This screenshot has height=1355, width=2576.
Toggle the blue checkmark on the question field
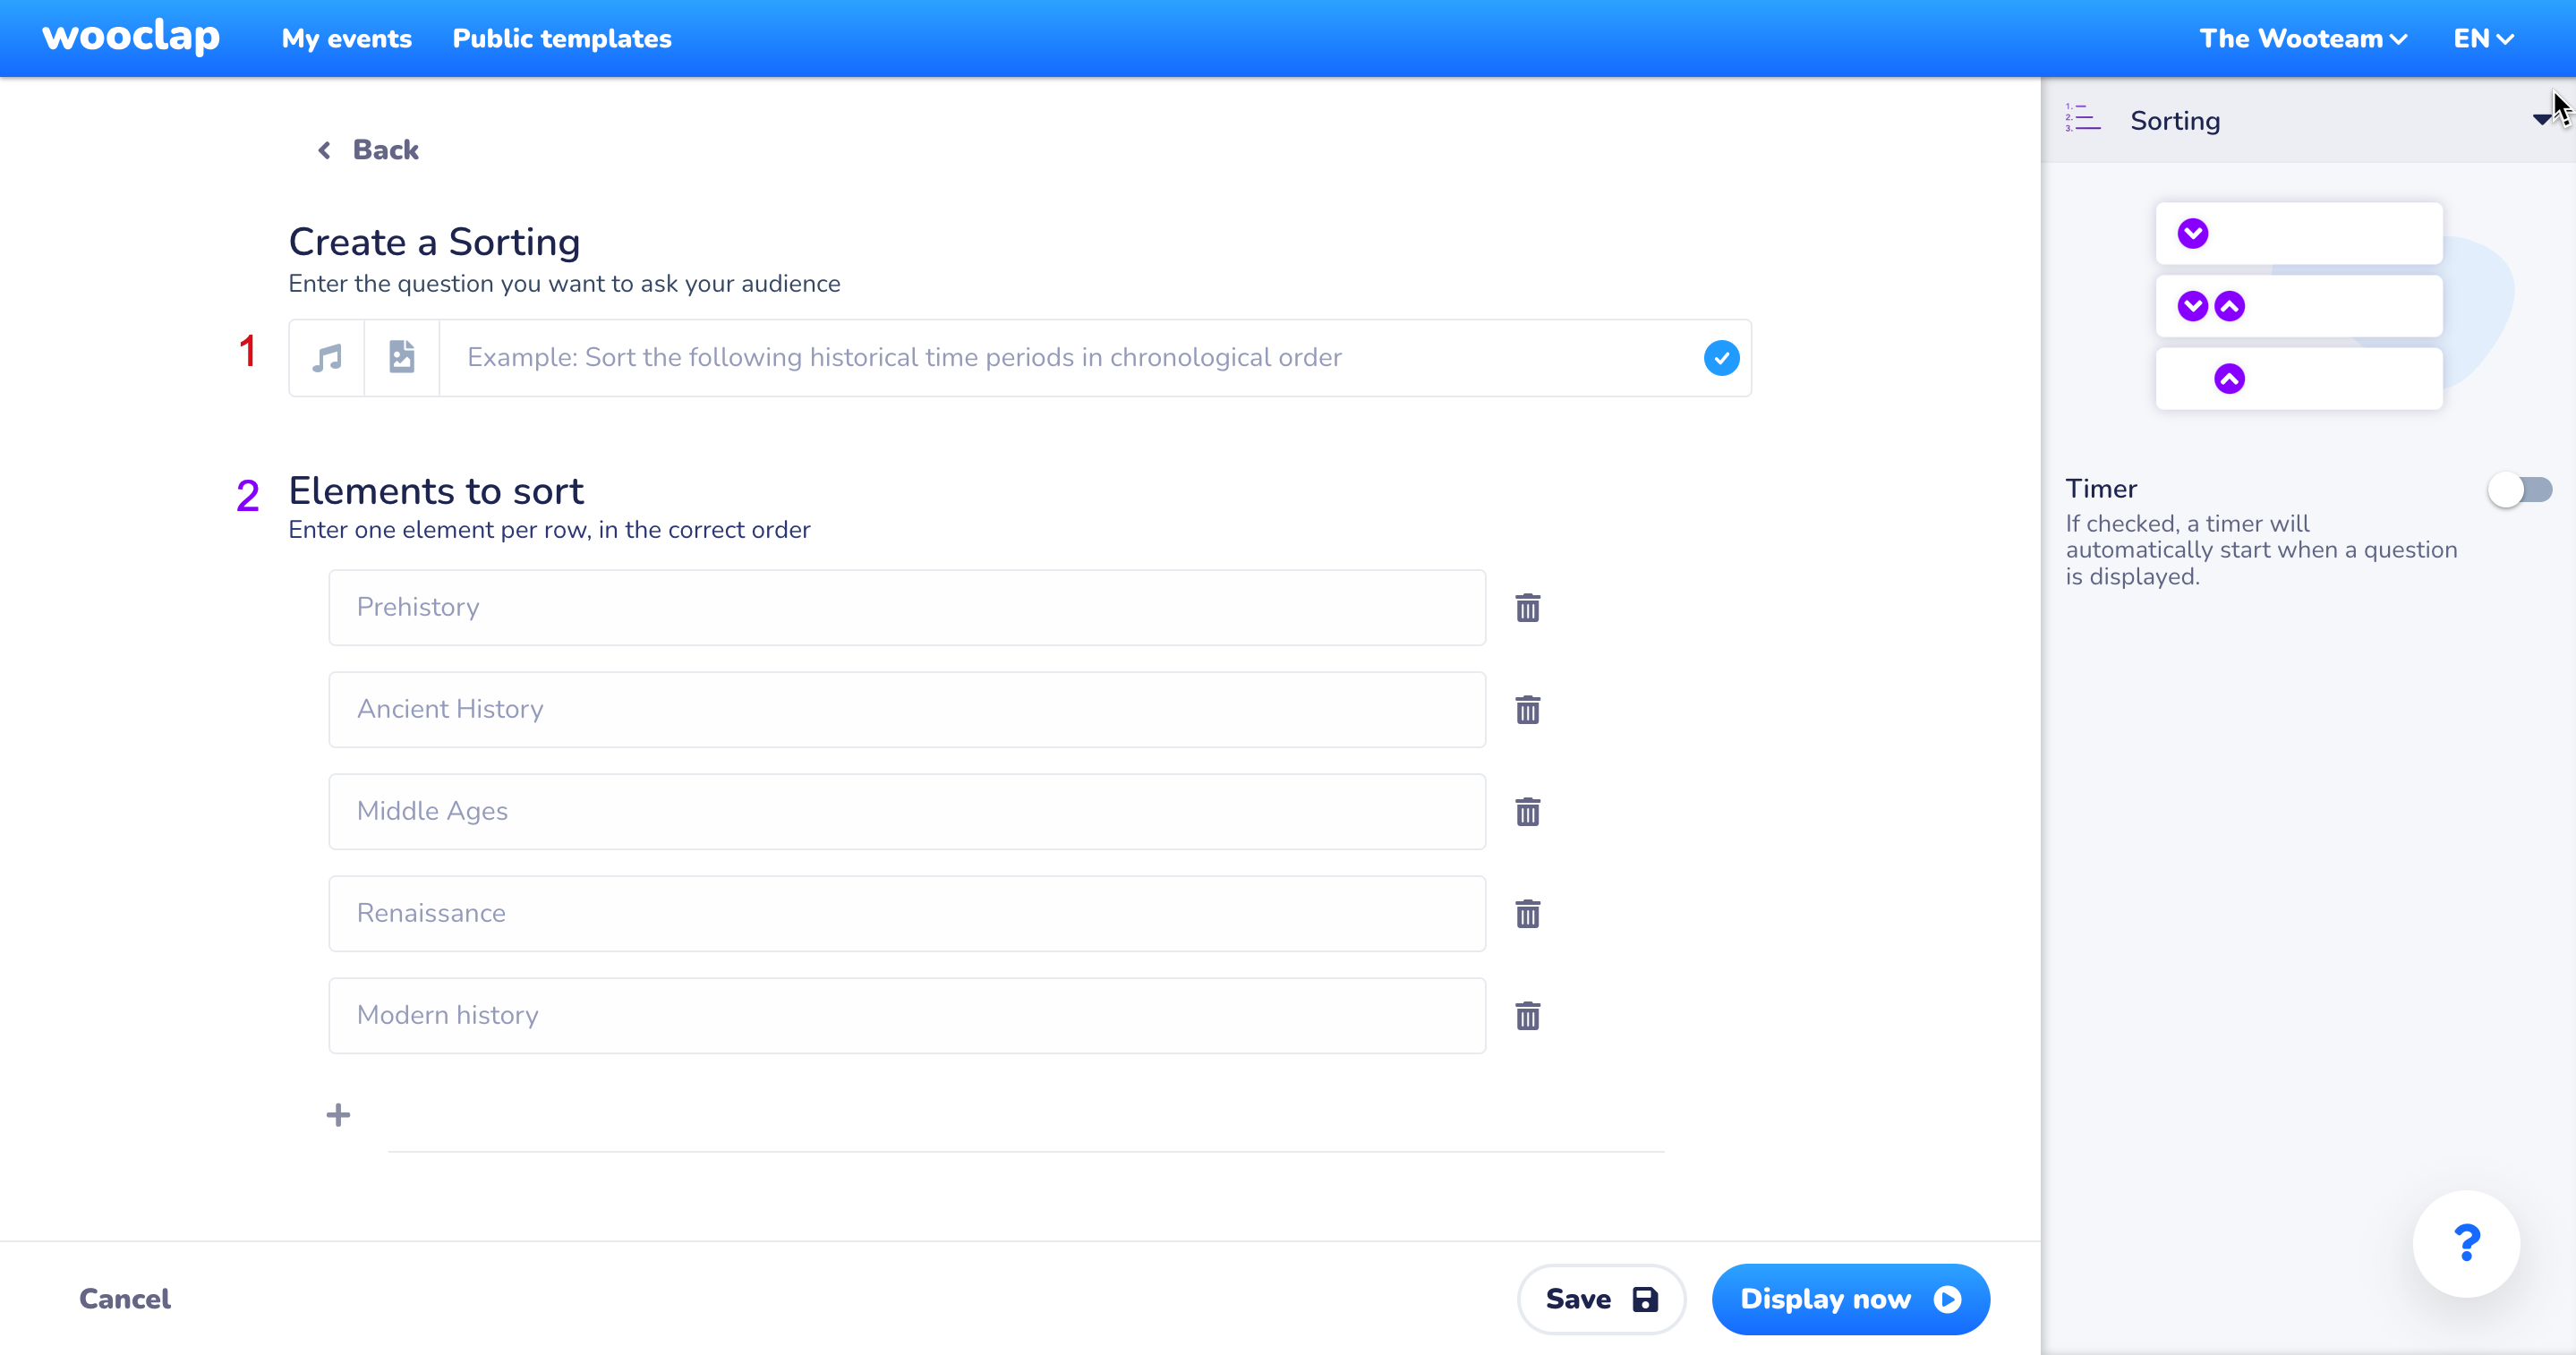pyautogui.click(x=1720, y=357)
